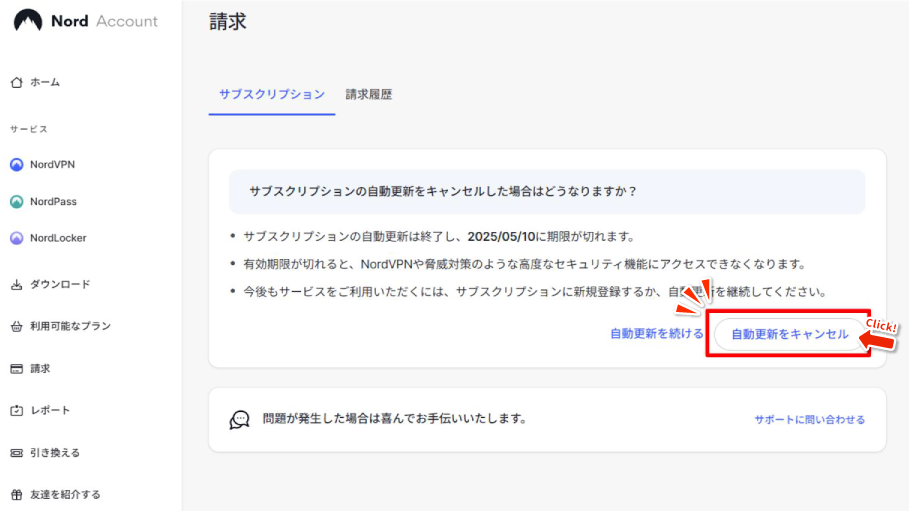Open the 請求履歴 tab
The image size is (909, 511).
pyautogui.click(x=369, y=95)
